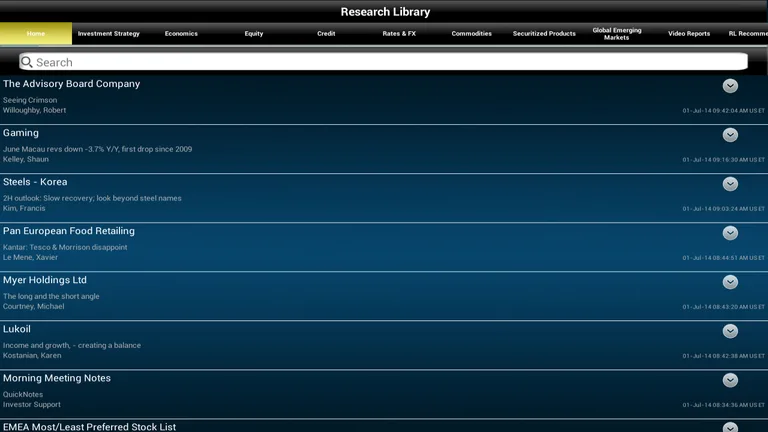Expand the Steels - Korea report
The height and width of the screenshot is (432, 768).
(730, 184)
